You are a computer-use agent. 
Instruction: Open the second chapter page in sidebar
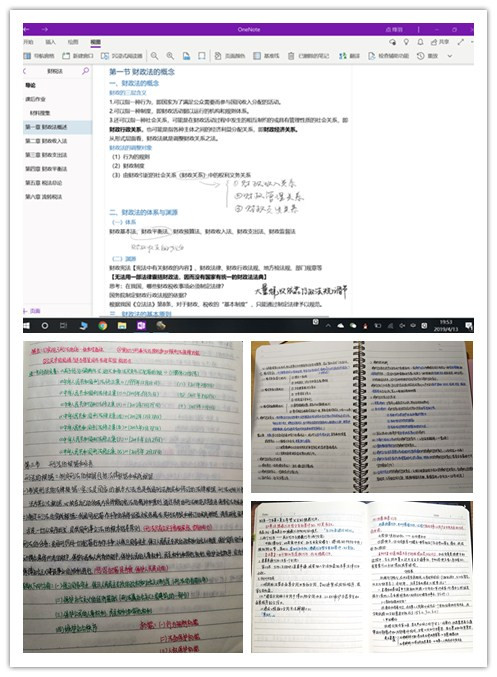click(46, 141)
